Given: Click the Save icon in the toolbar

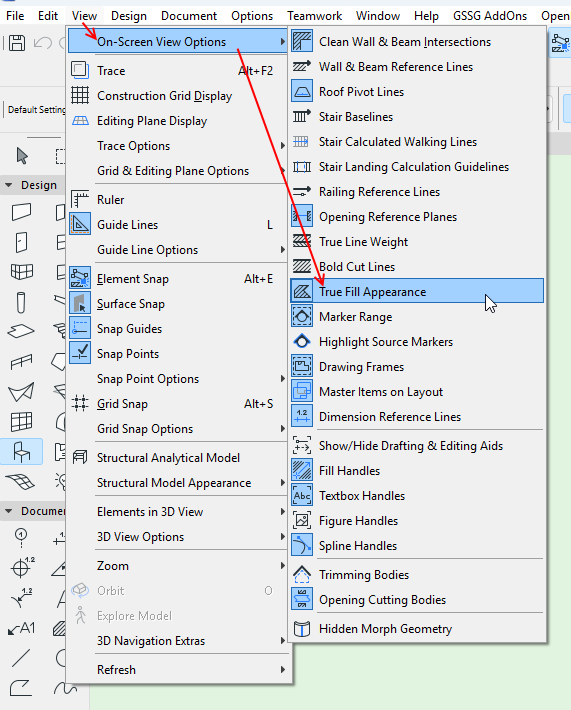Looking at the screenshot, I should point(17,43).
